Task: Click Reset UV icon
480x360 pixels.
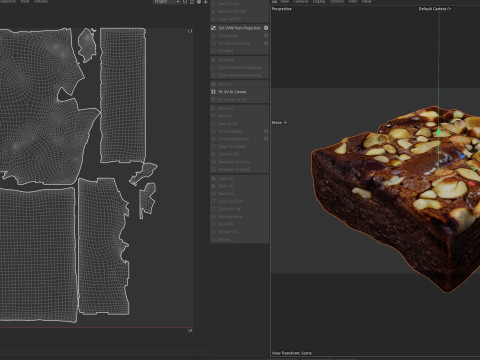Action: pos(214,194)
